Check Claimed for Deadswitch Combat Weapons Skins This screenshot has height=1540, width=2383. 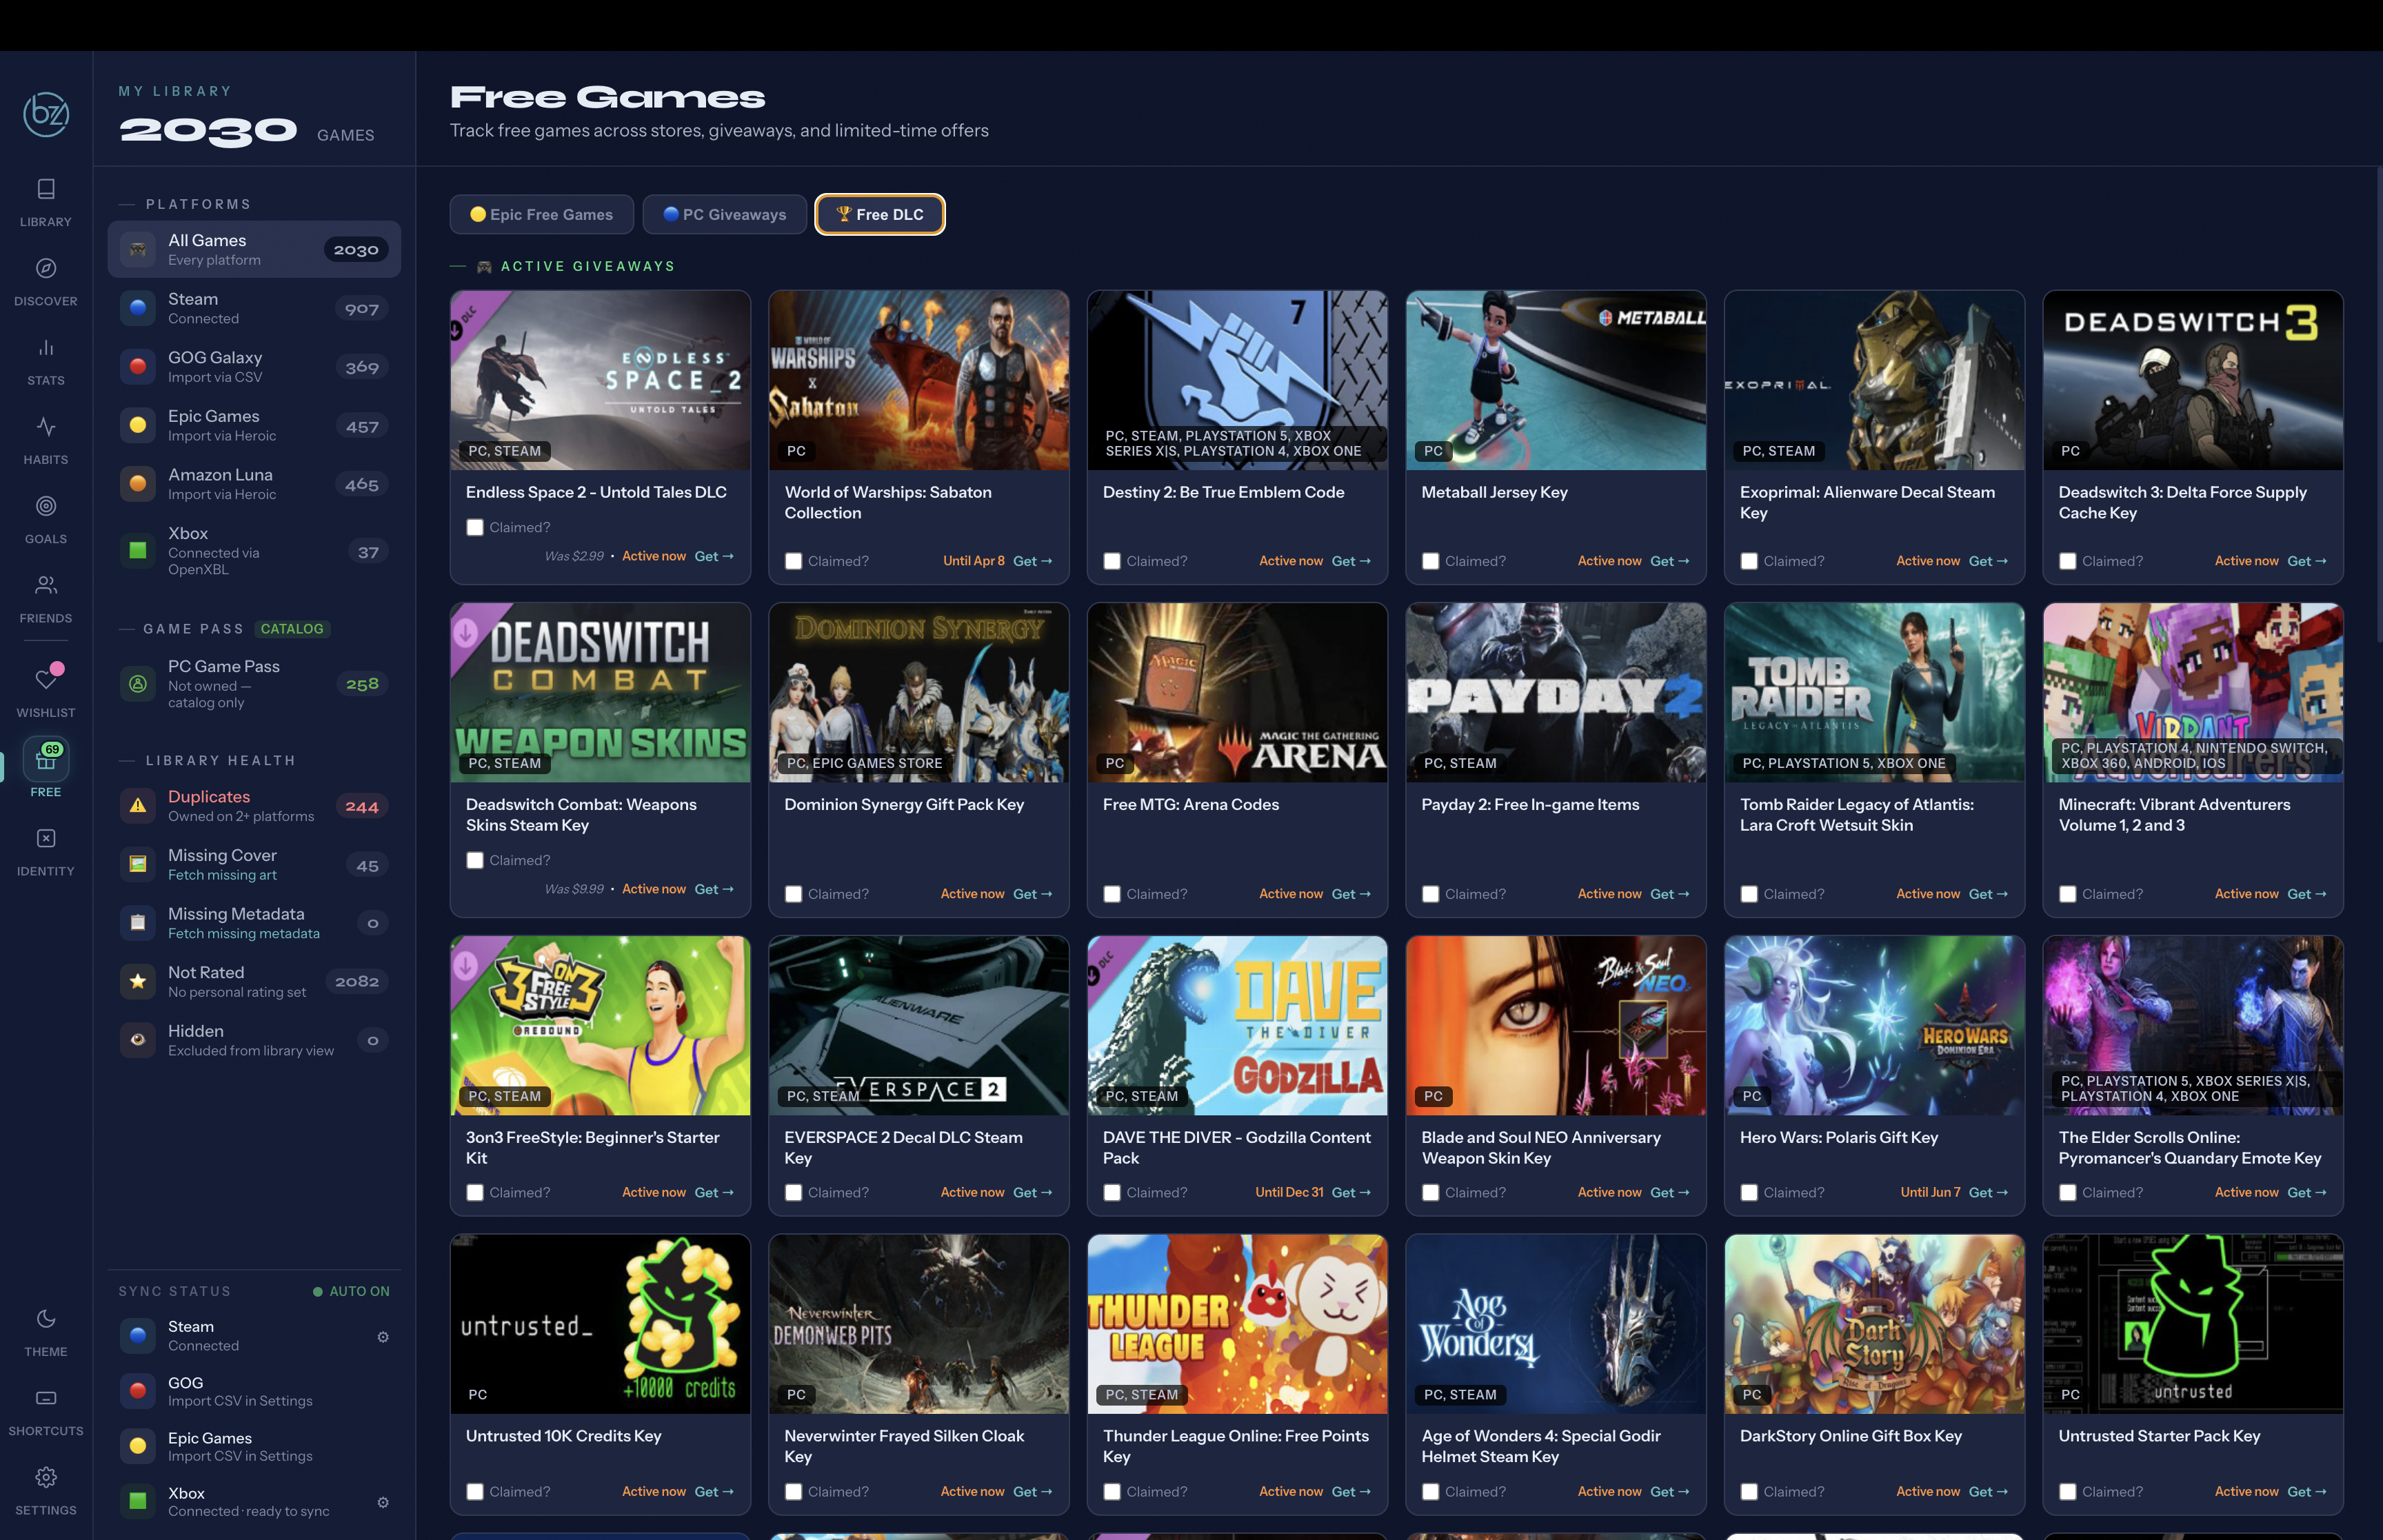pos(475,860)
